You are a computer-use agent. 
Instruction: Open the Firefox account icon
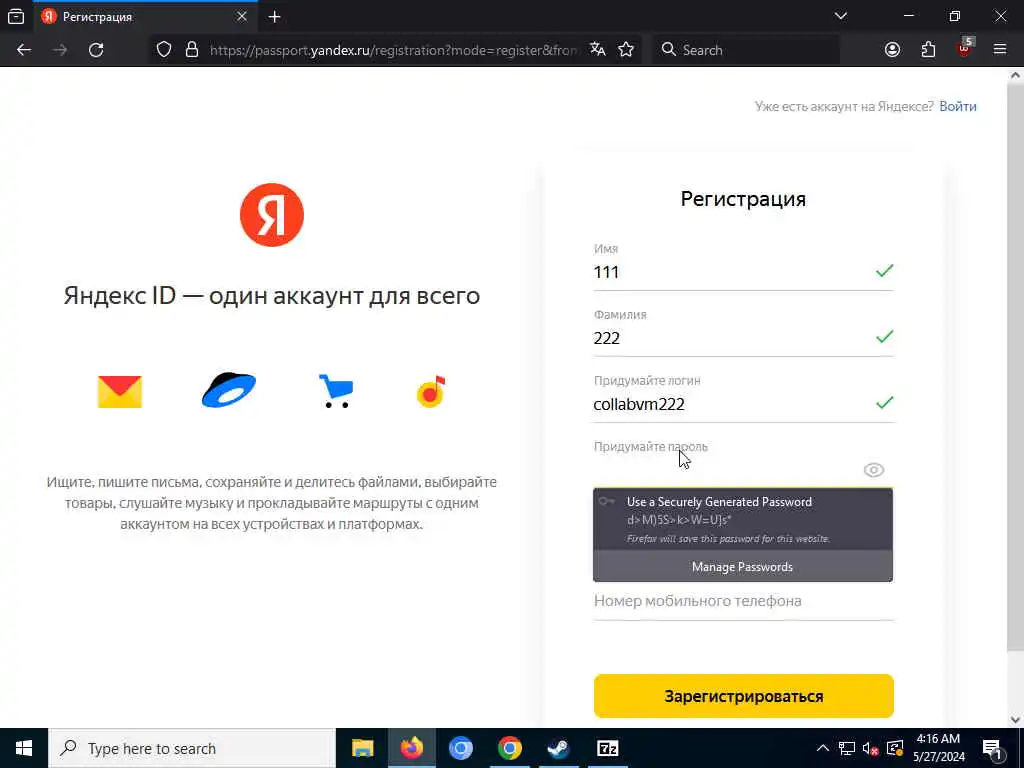click(x=892, y=50)
